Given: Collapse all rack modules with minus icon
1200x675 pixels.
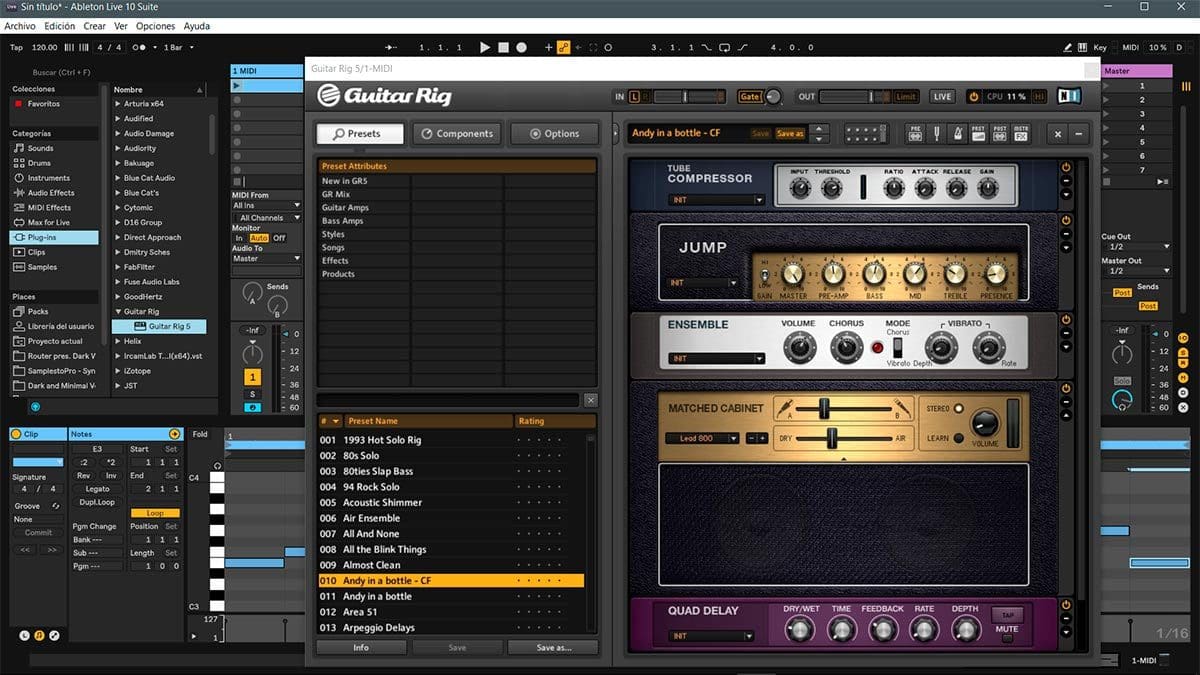Looking at the screenshot, I should (1078, 133).
